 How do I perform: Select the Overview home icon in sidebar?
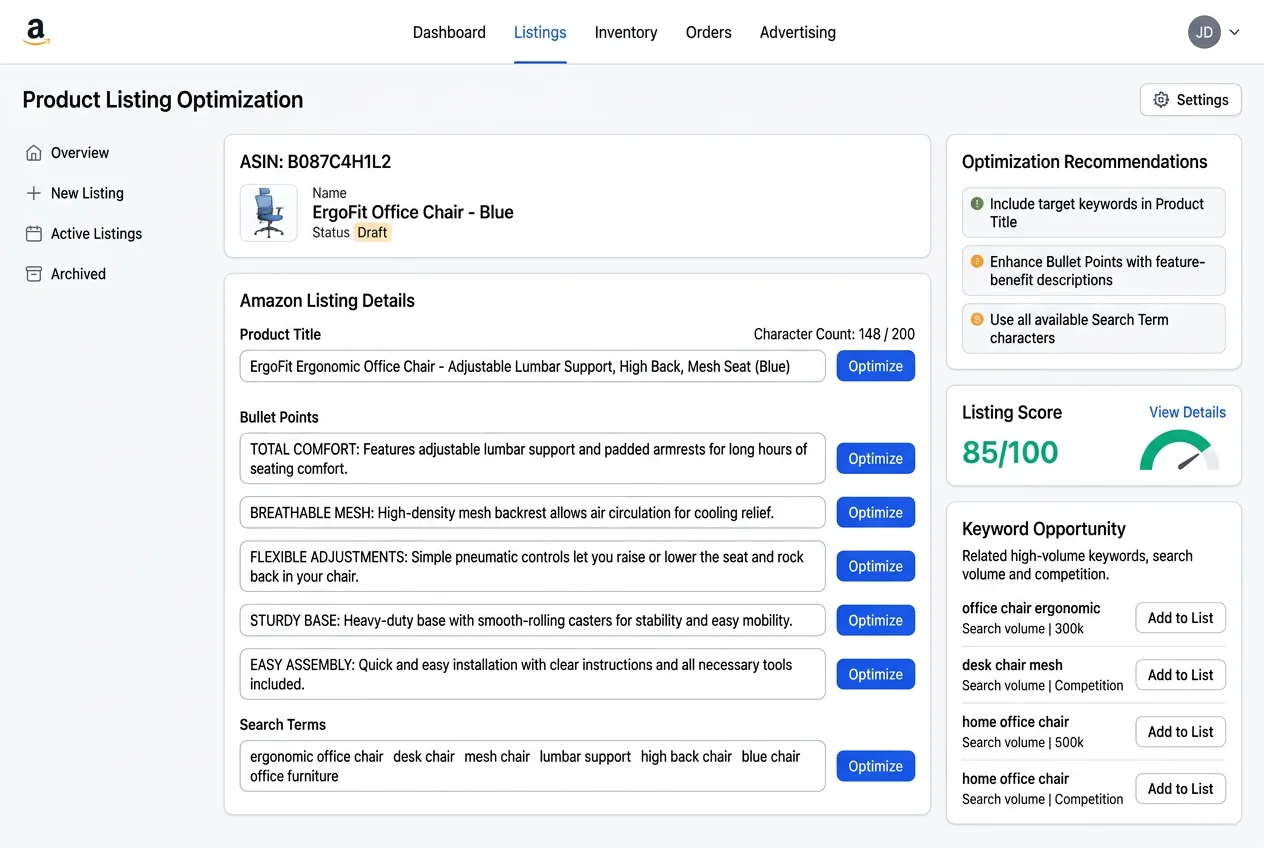[33, 152]
